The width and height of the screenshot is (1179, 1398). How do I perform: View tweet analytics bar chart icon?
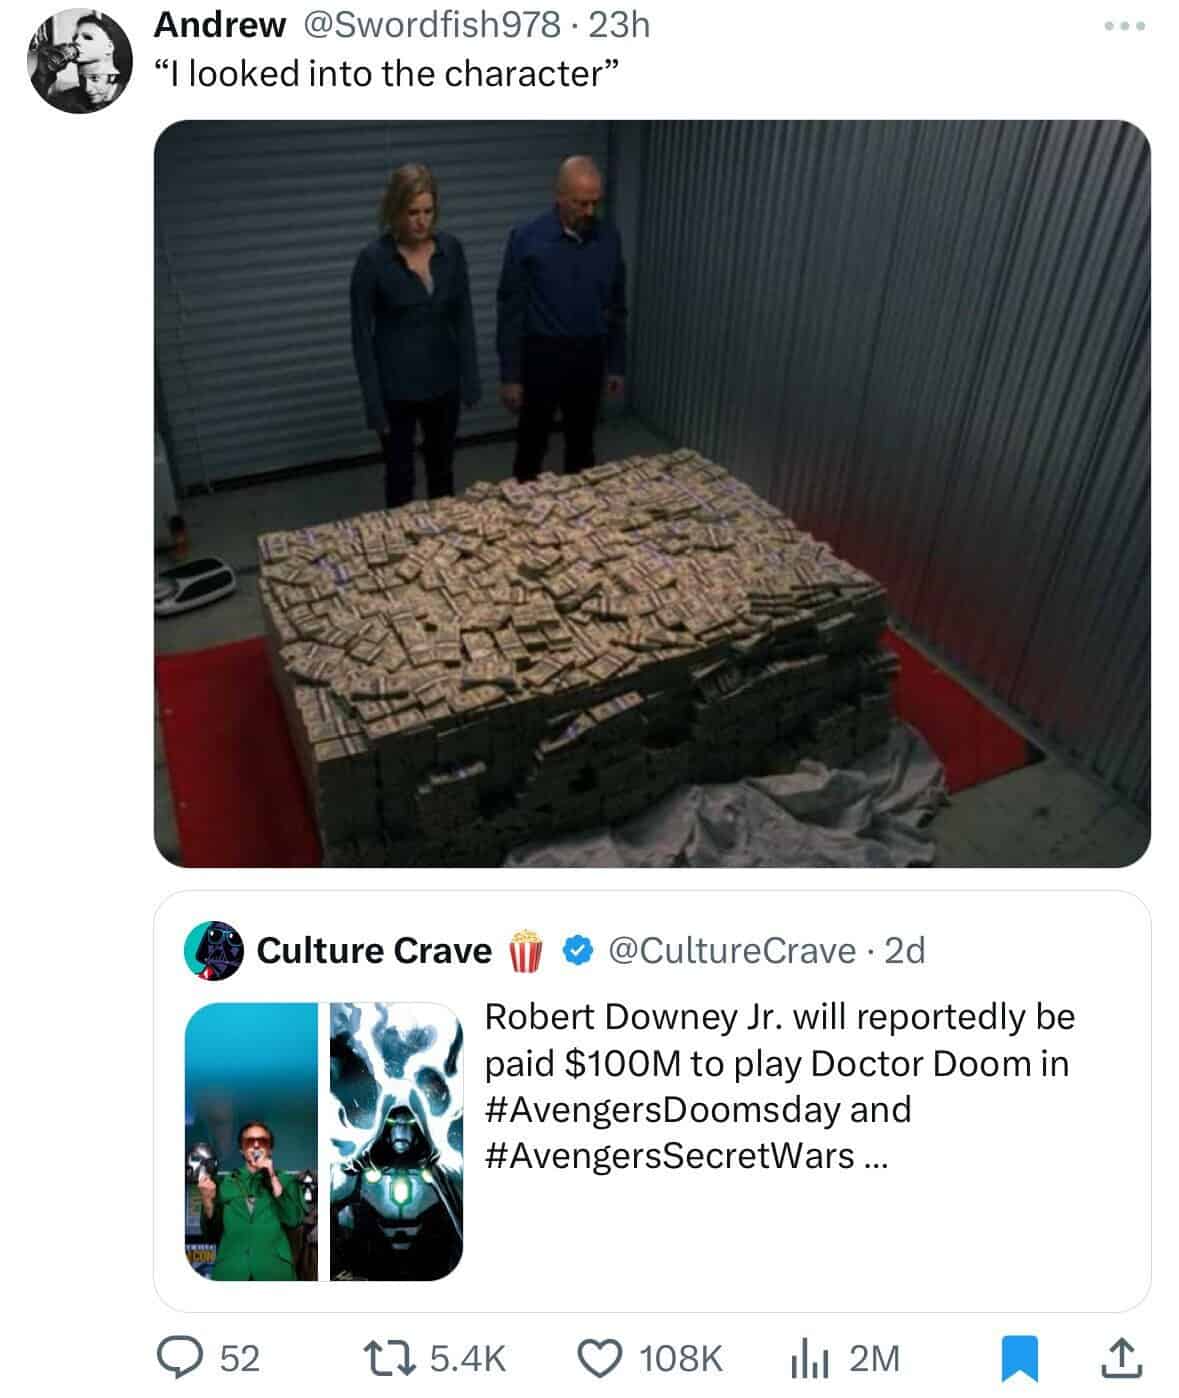(811, 1358)
